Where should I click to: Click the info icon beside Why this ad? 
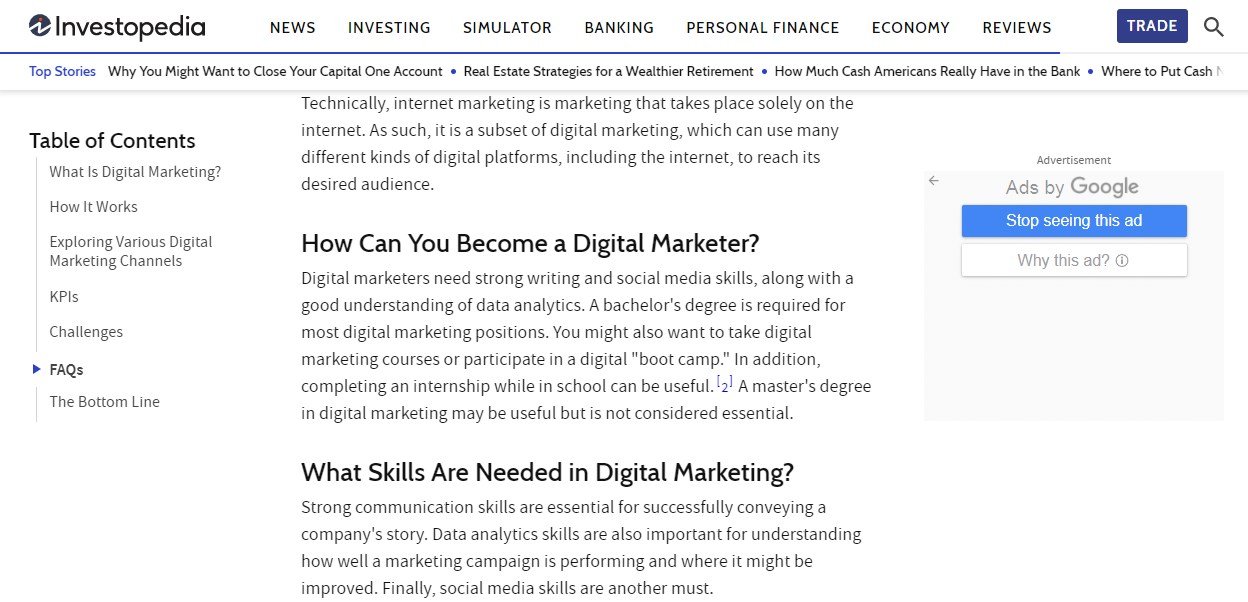[x=1122, y=261]
